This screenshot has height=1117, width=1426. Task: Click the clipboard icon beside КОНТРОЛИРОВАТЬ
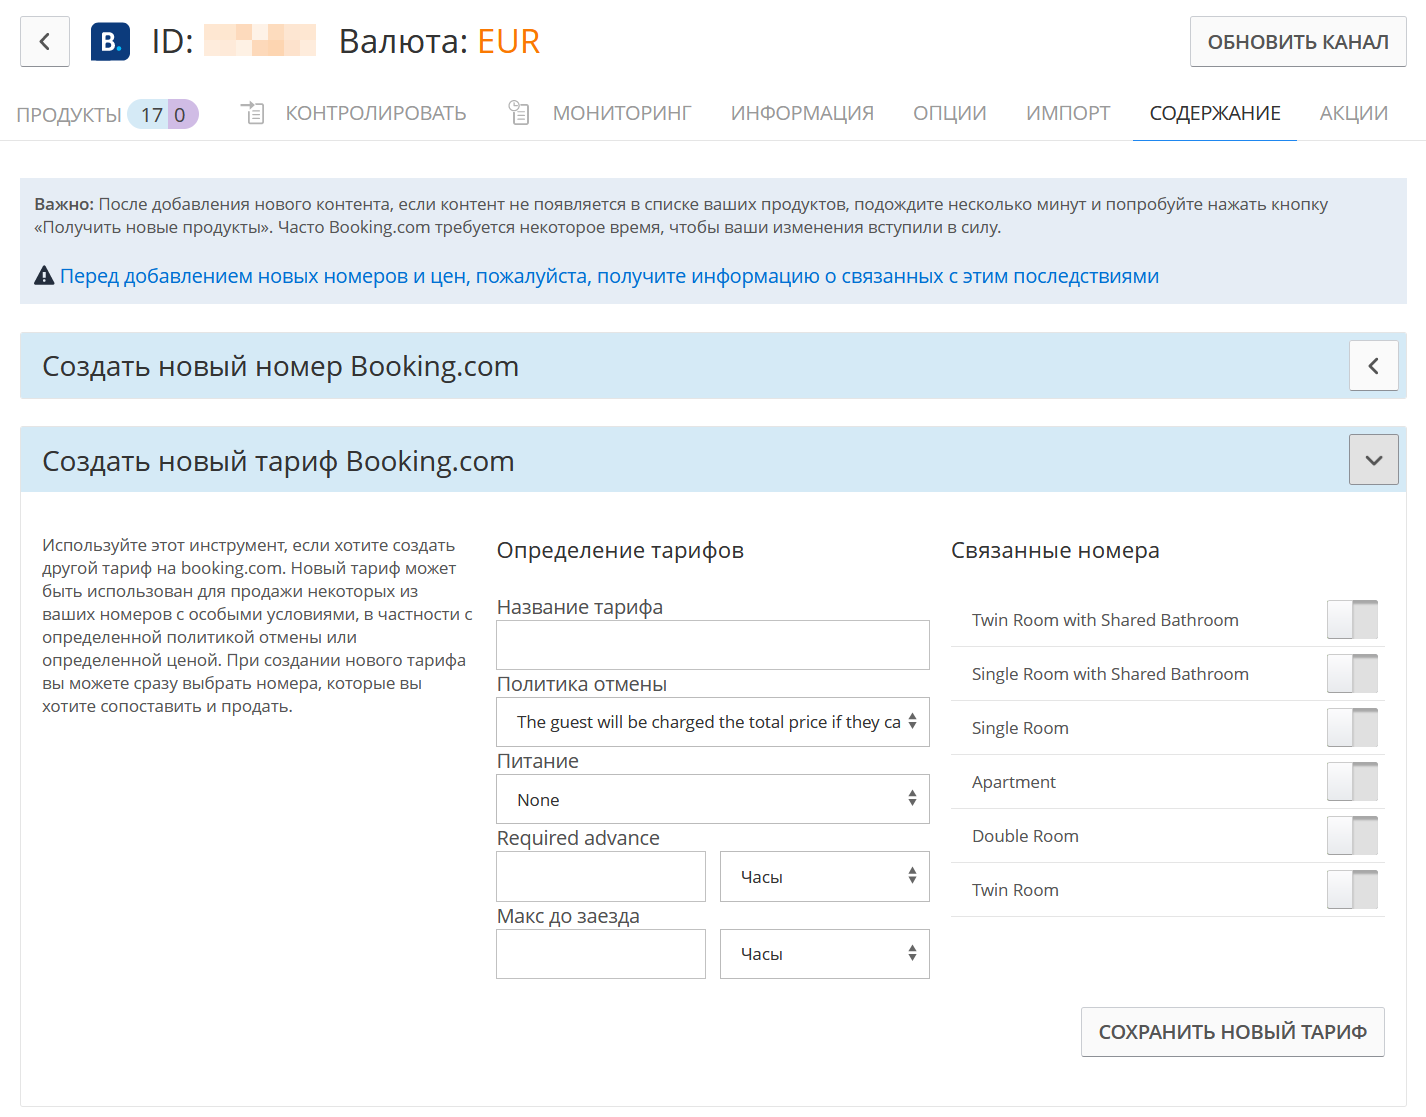[253, 113]
